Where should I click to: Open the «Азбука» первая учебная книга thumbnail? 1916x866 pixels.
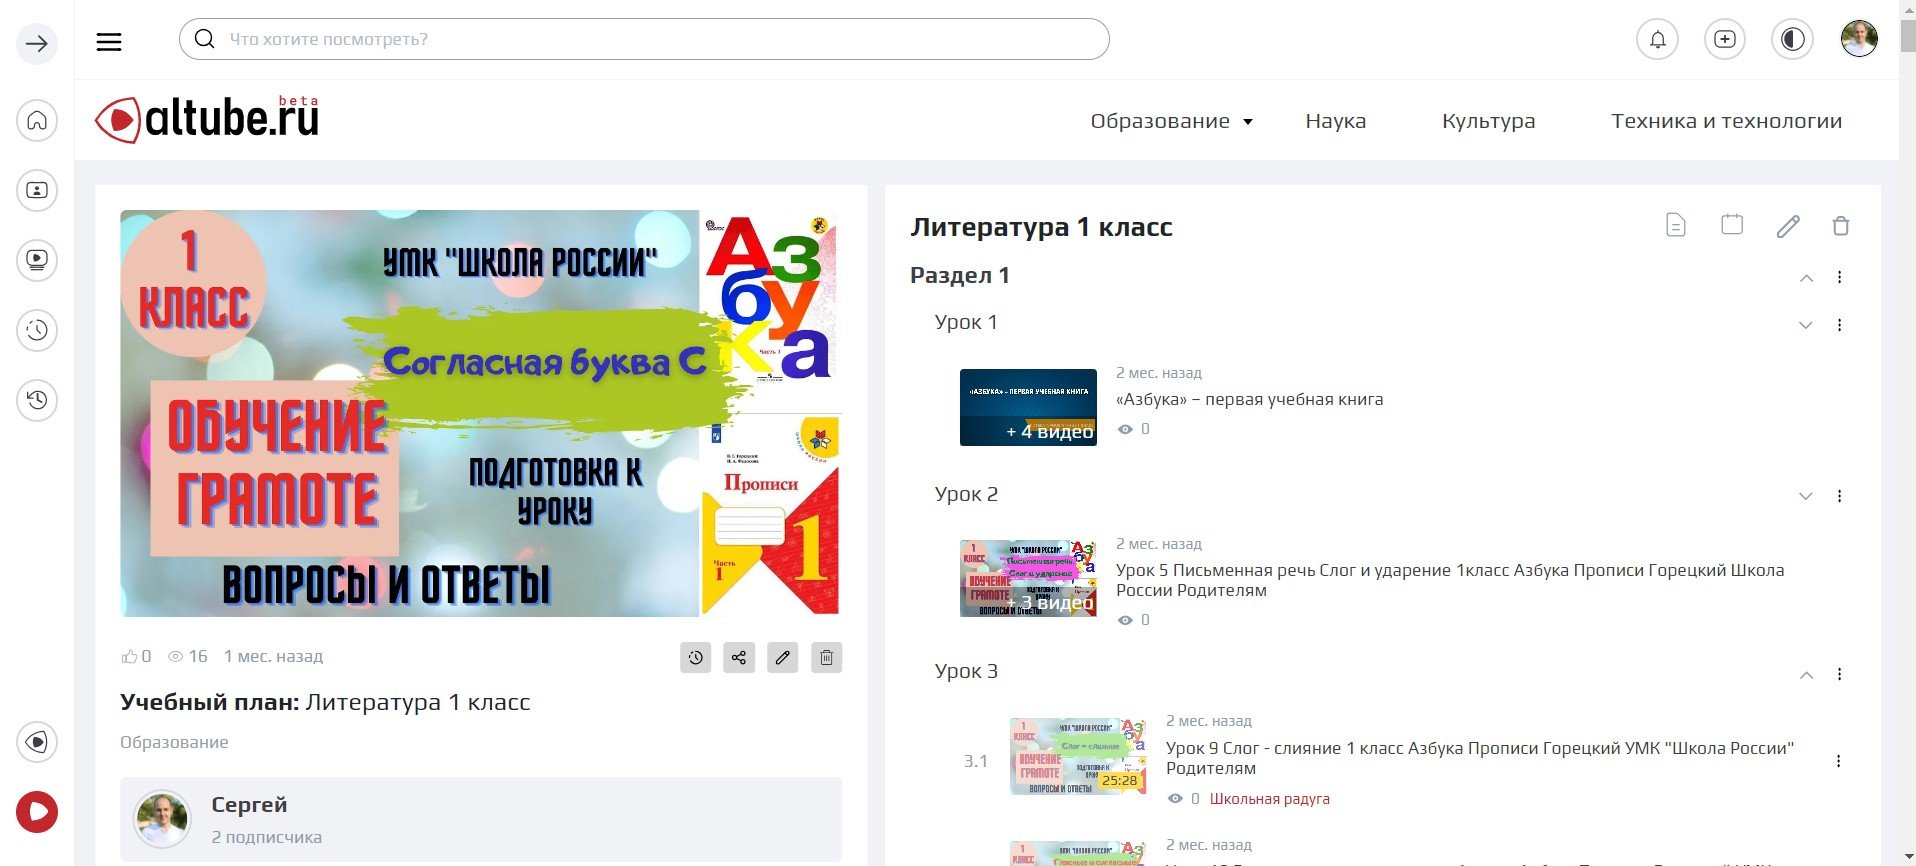tap(1028, 407)
